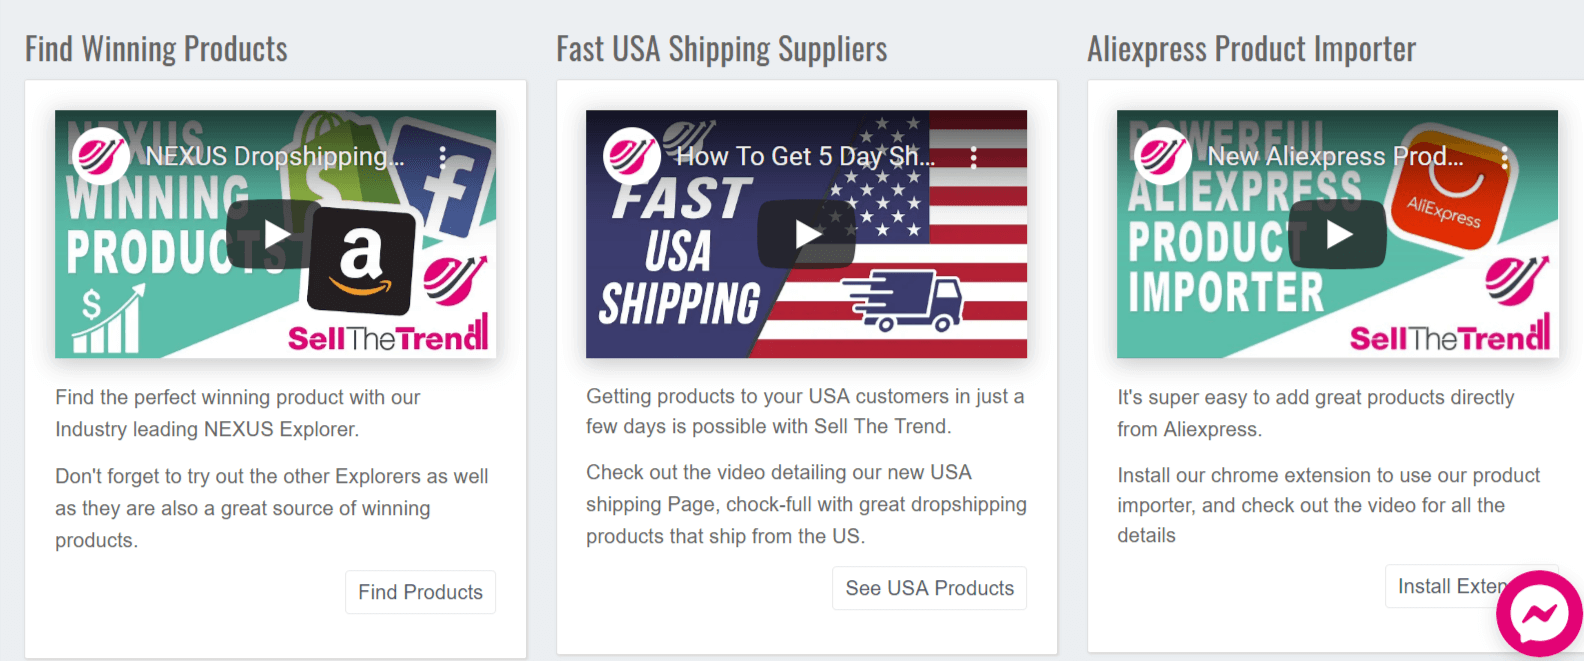1584x661 pixels.
Task: Open the Messenger chat bubble
Action: [x=1539, y=614]
